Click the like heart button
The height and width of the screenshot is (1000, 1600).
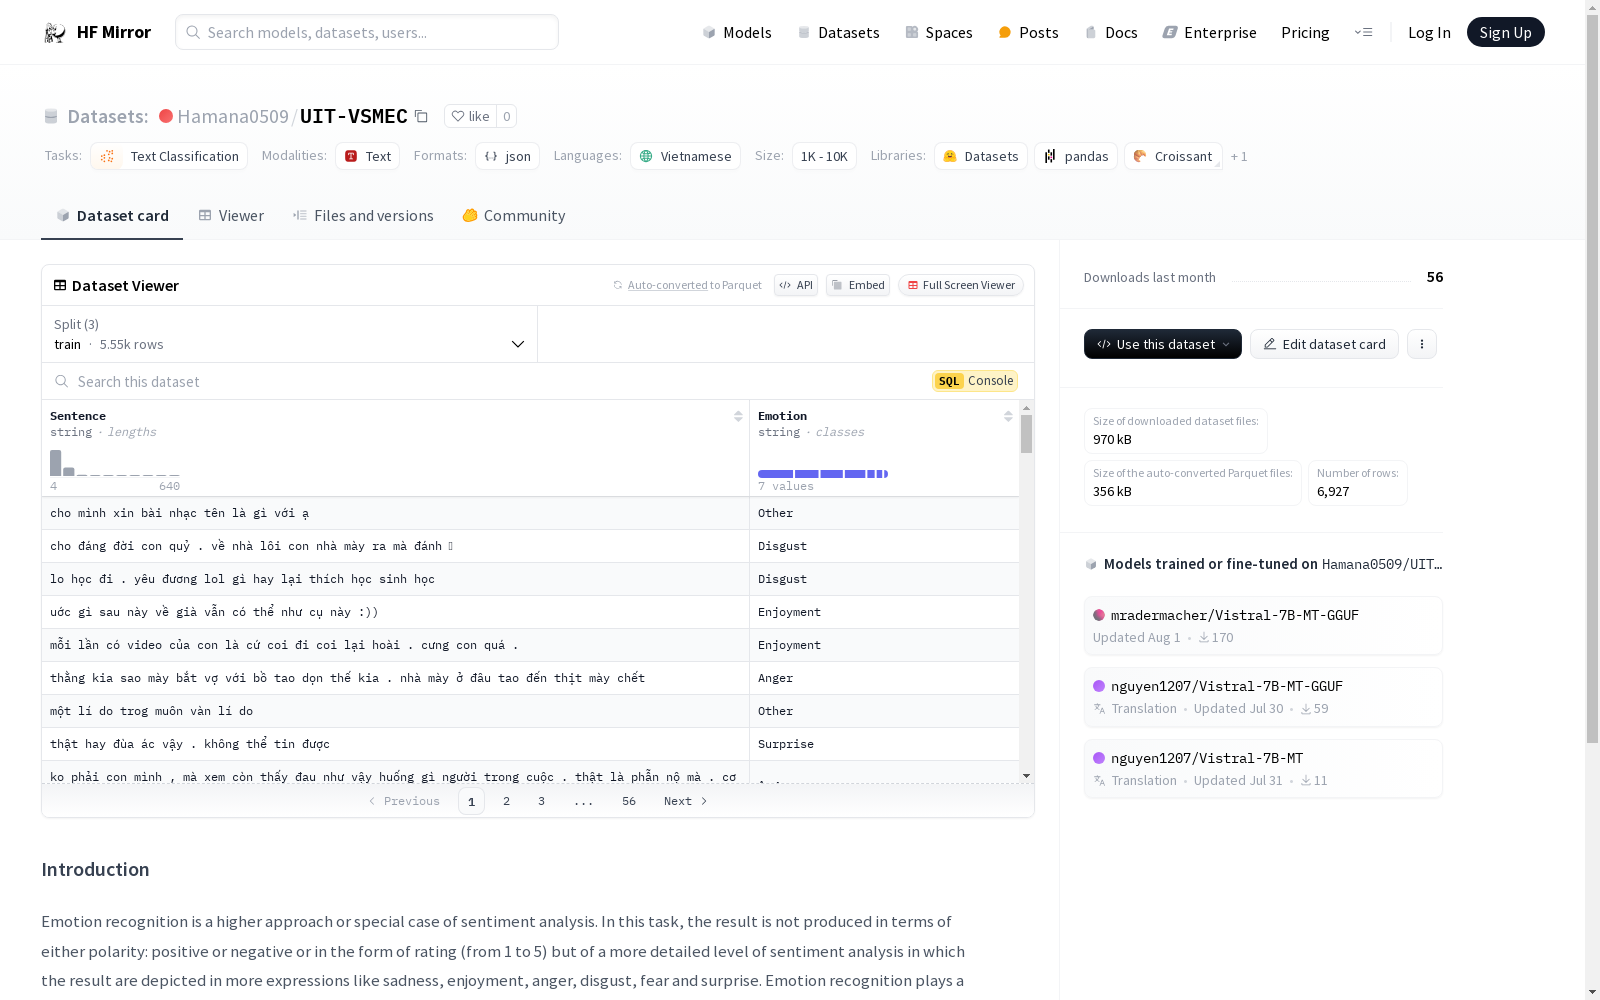tap(470, 116)
